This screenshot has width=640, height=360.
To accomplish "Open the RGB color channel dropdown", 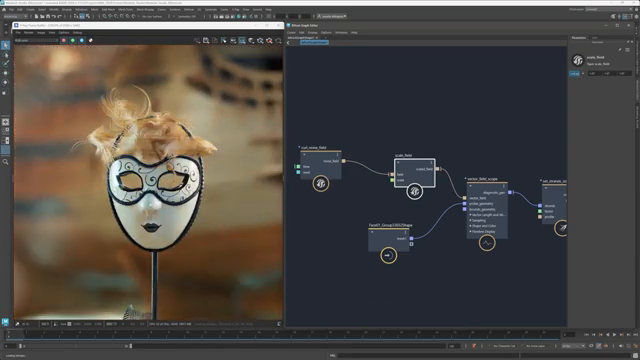I will [37, 40].
